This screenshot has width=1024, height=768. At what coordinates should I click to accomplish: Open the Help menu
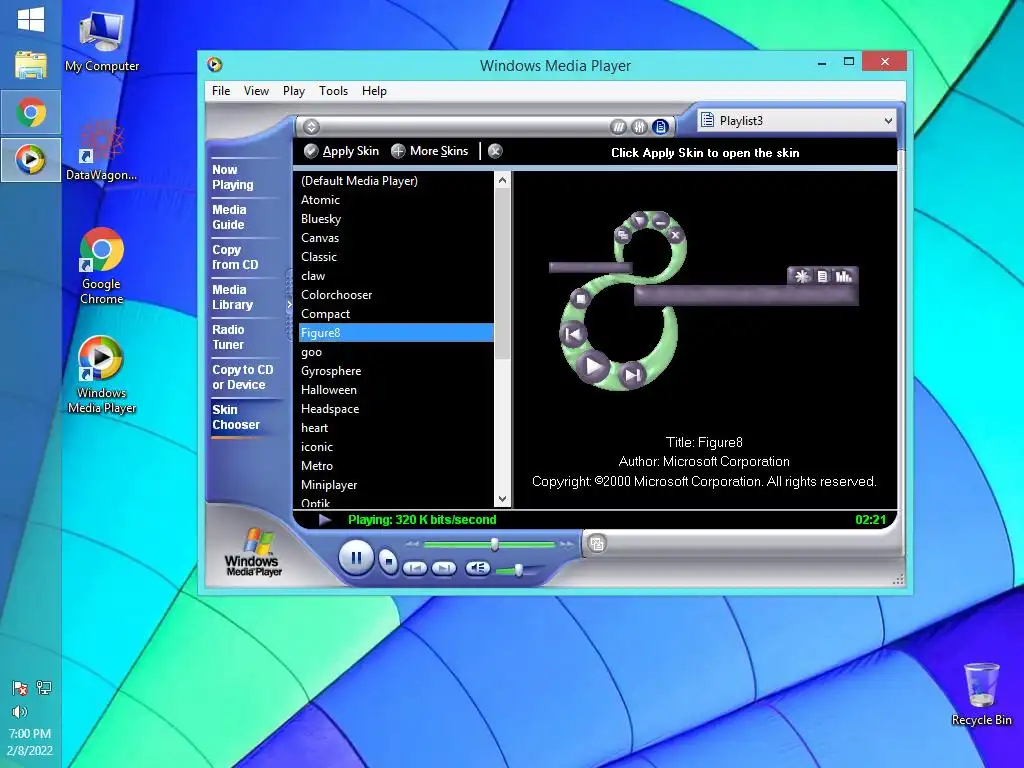(x=374, y=91)
